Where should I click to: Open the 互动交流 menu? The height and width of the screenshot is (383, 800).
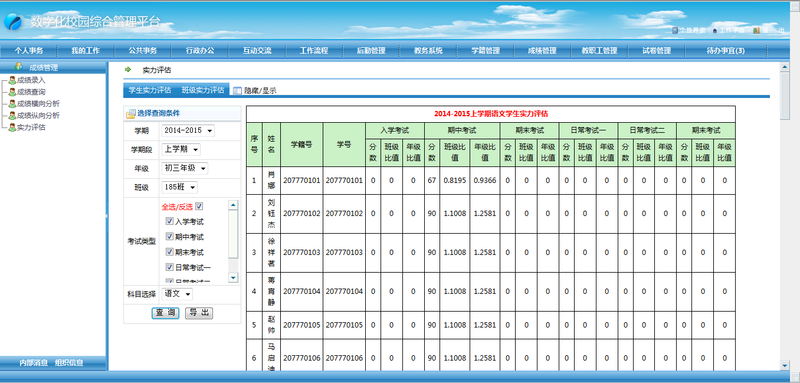pyautogui.click(x=257, y=50)
